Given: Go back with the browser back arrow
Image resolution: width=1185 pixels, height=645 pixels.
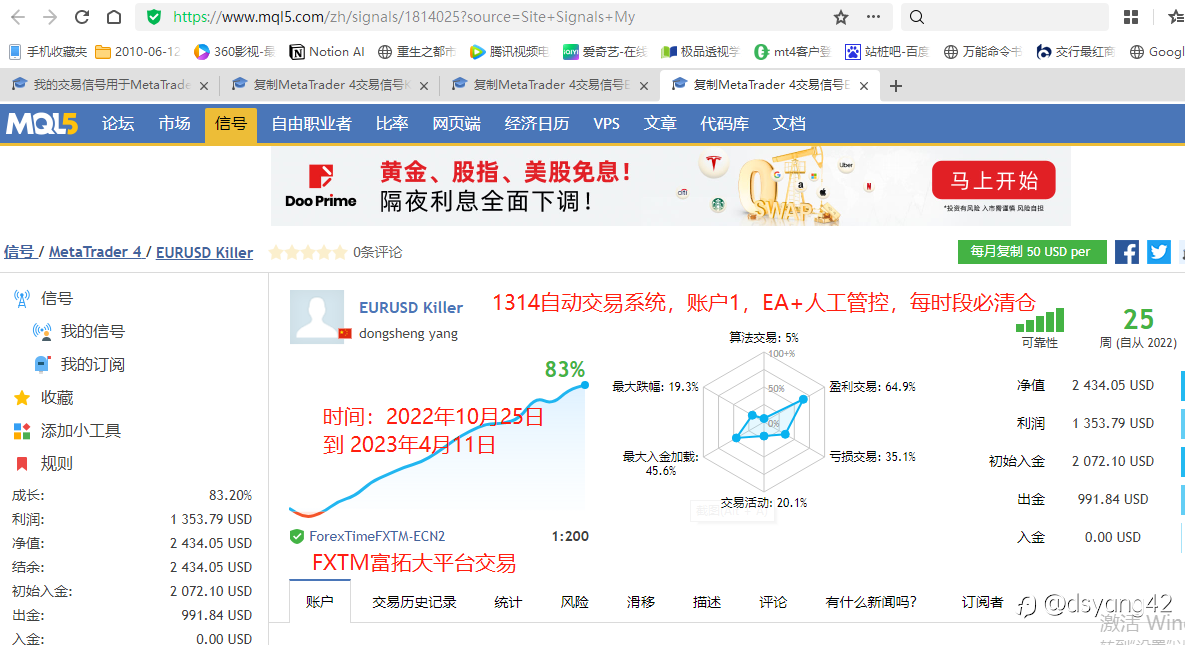Looking at the screenshot, I should pyautogui.click(x=17, y=17).
